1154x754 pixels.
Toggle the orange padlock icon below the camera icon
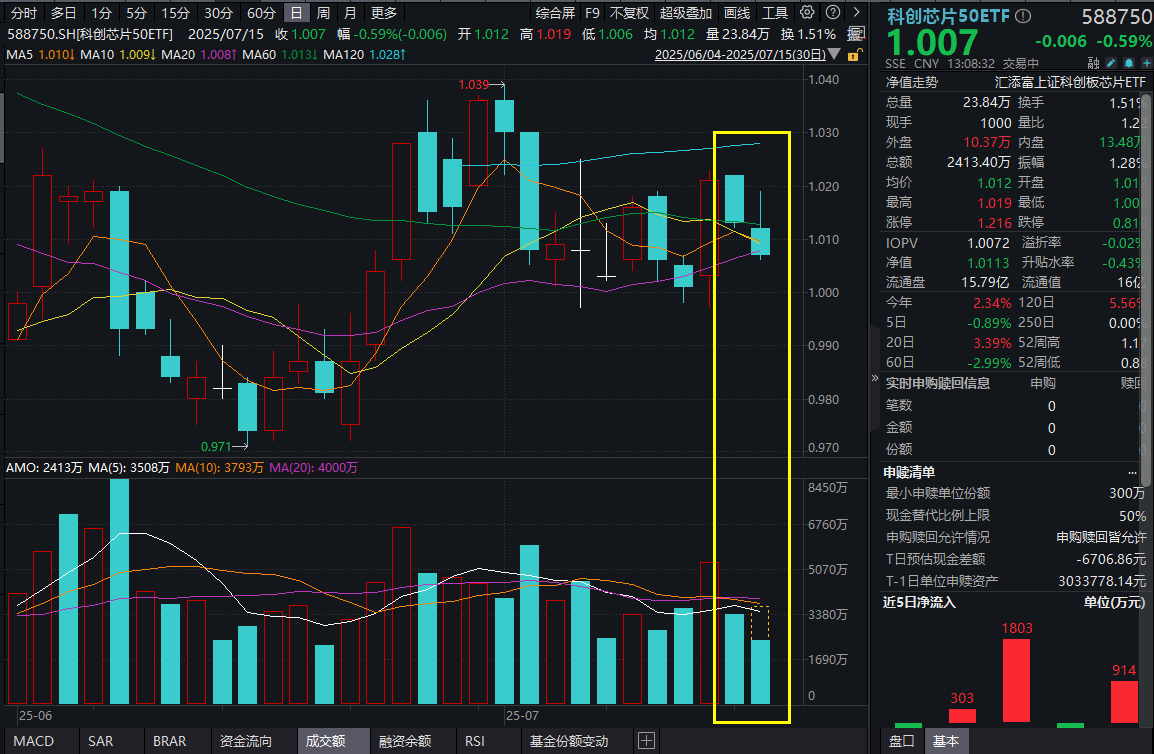853,55
